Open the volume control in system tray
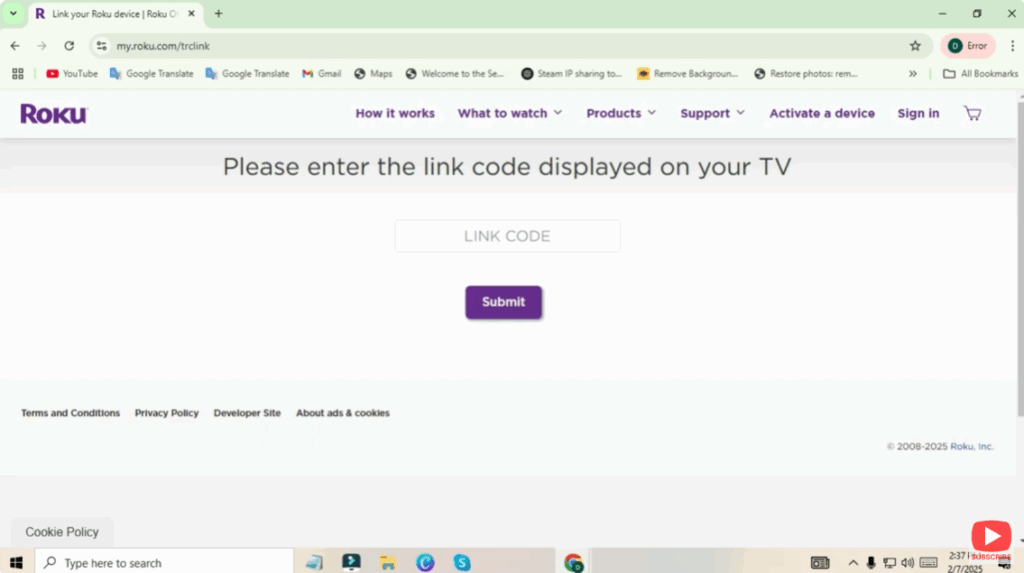The height and width of the screenshot is (573, 1024). pyautogui.click(x=908, y=563)
